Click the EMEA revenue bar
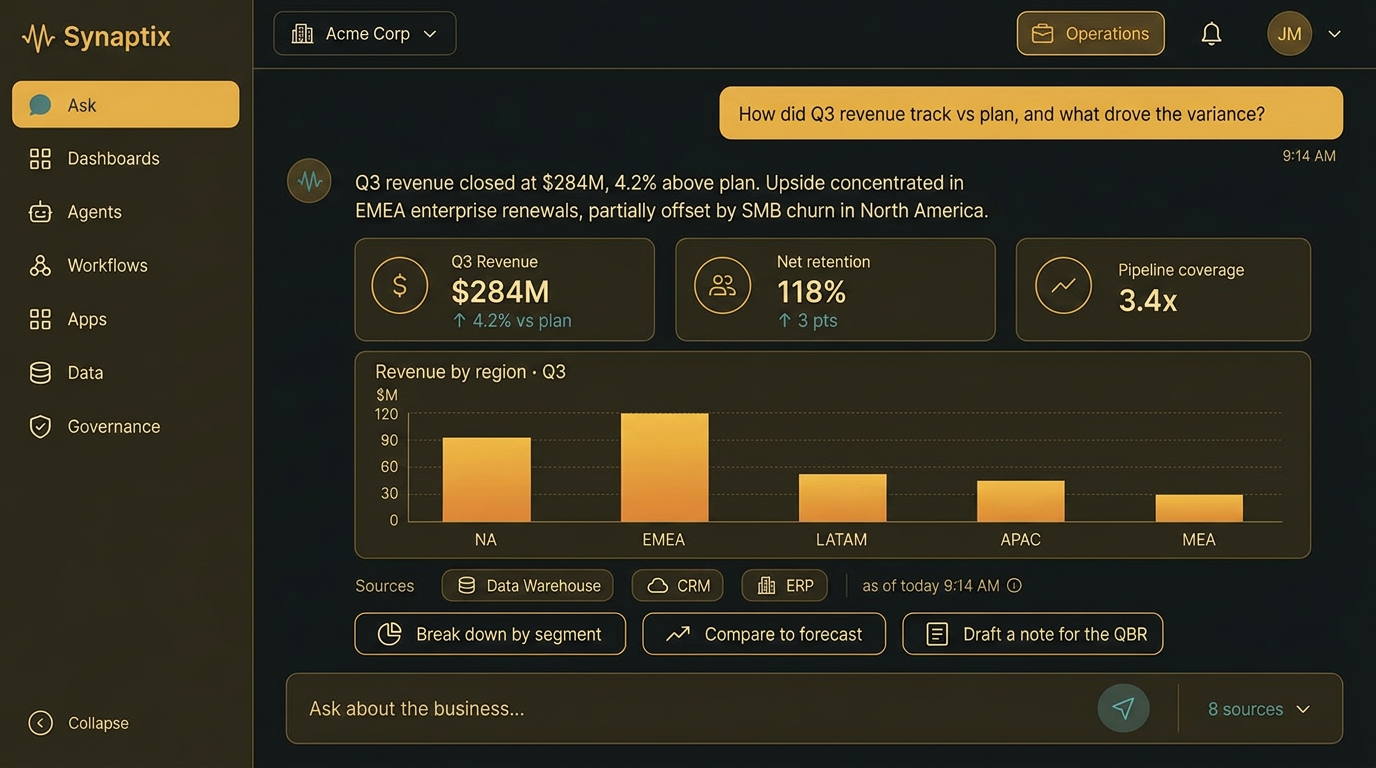 pos(664,467)
